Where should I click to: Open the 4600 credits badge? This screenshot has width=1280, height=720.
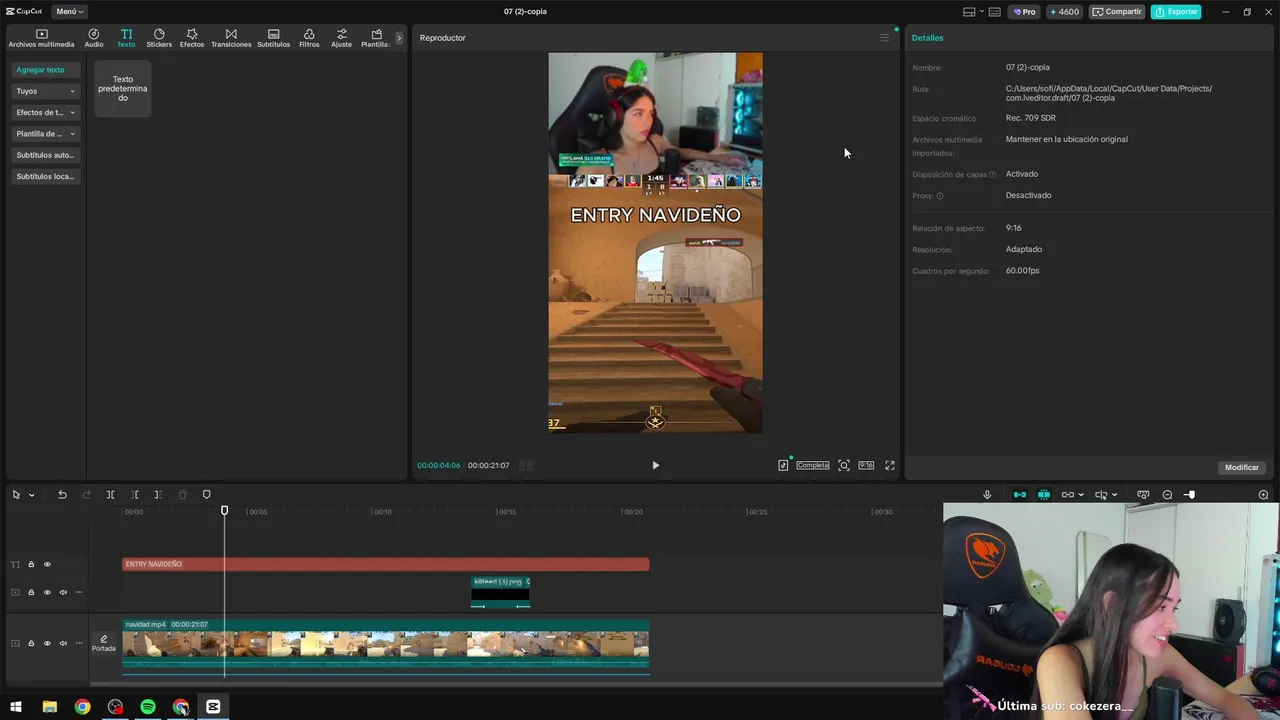(x=1064, y=12)
